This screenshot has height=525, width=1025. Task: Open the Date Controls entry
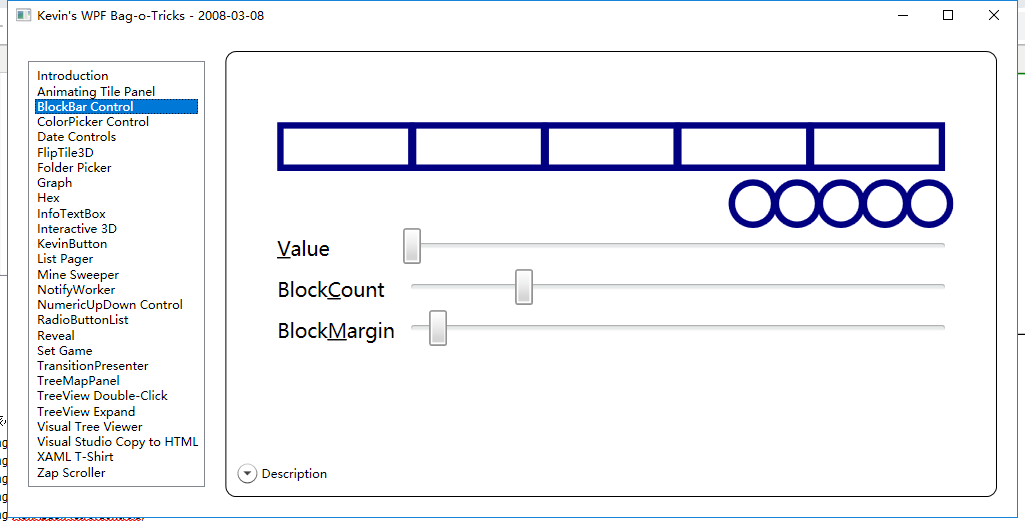pyautogui.click(x=76, y=137)
